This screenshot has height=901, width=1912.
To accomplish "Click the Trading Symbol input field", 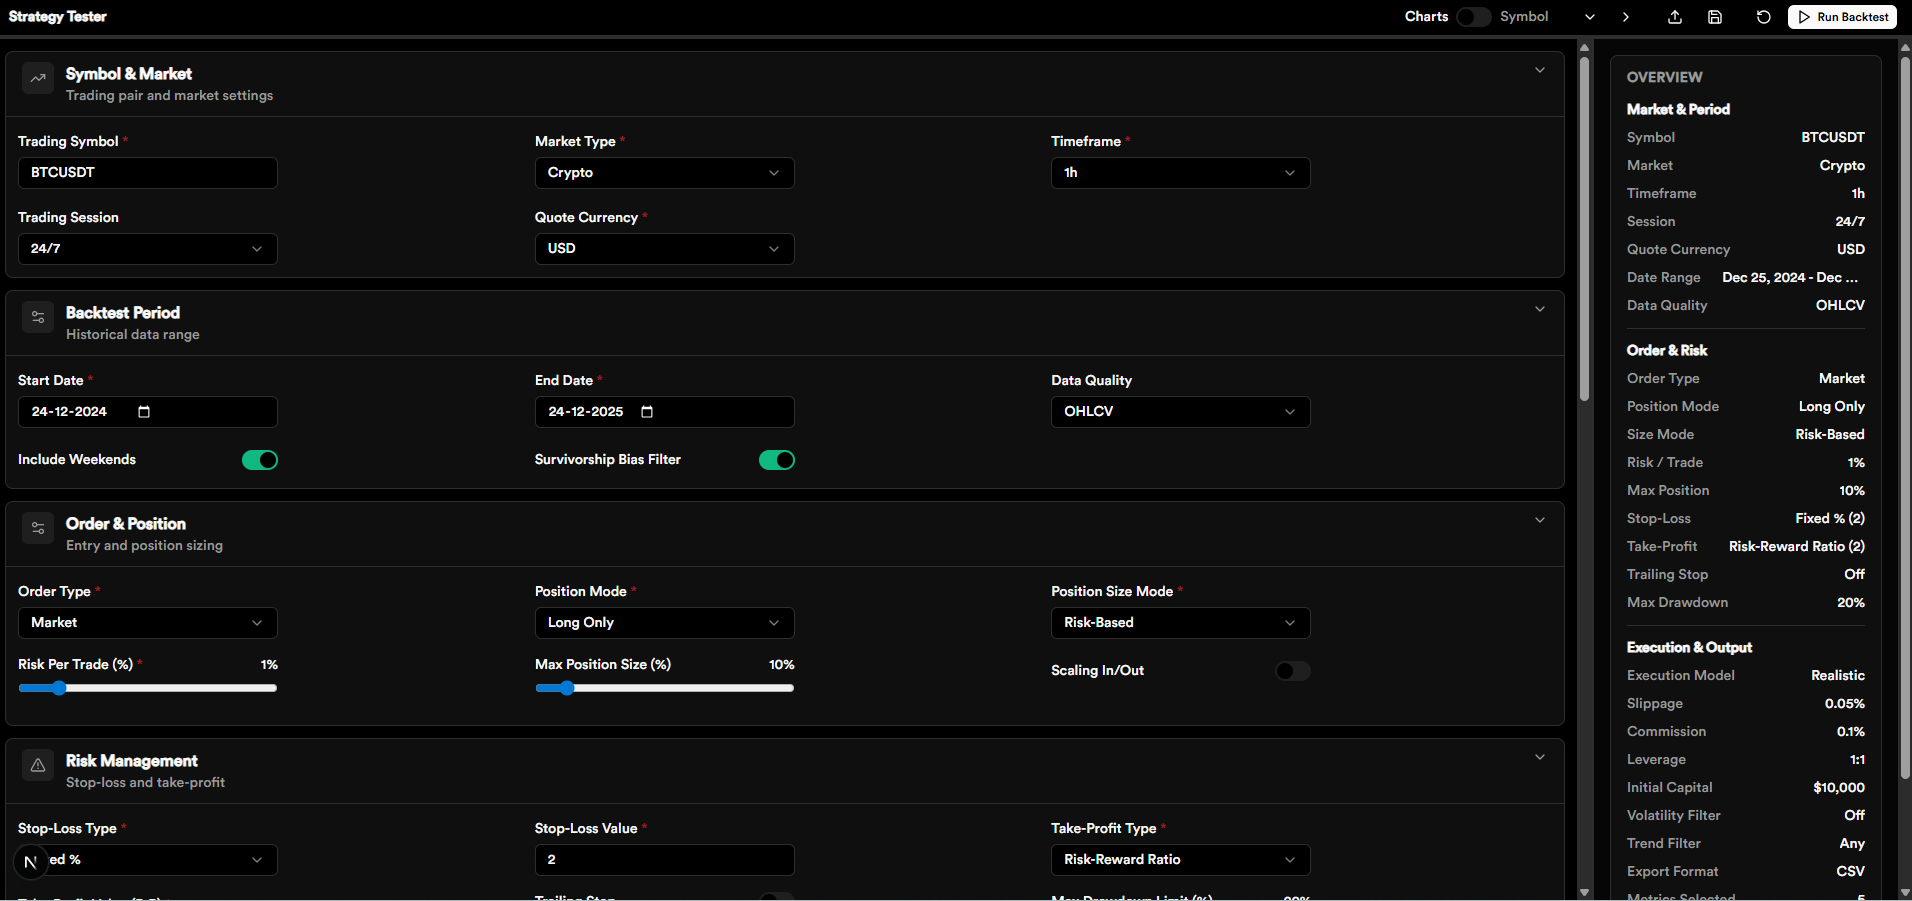I will 147,172.
